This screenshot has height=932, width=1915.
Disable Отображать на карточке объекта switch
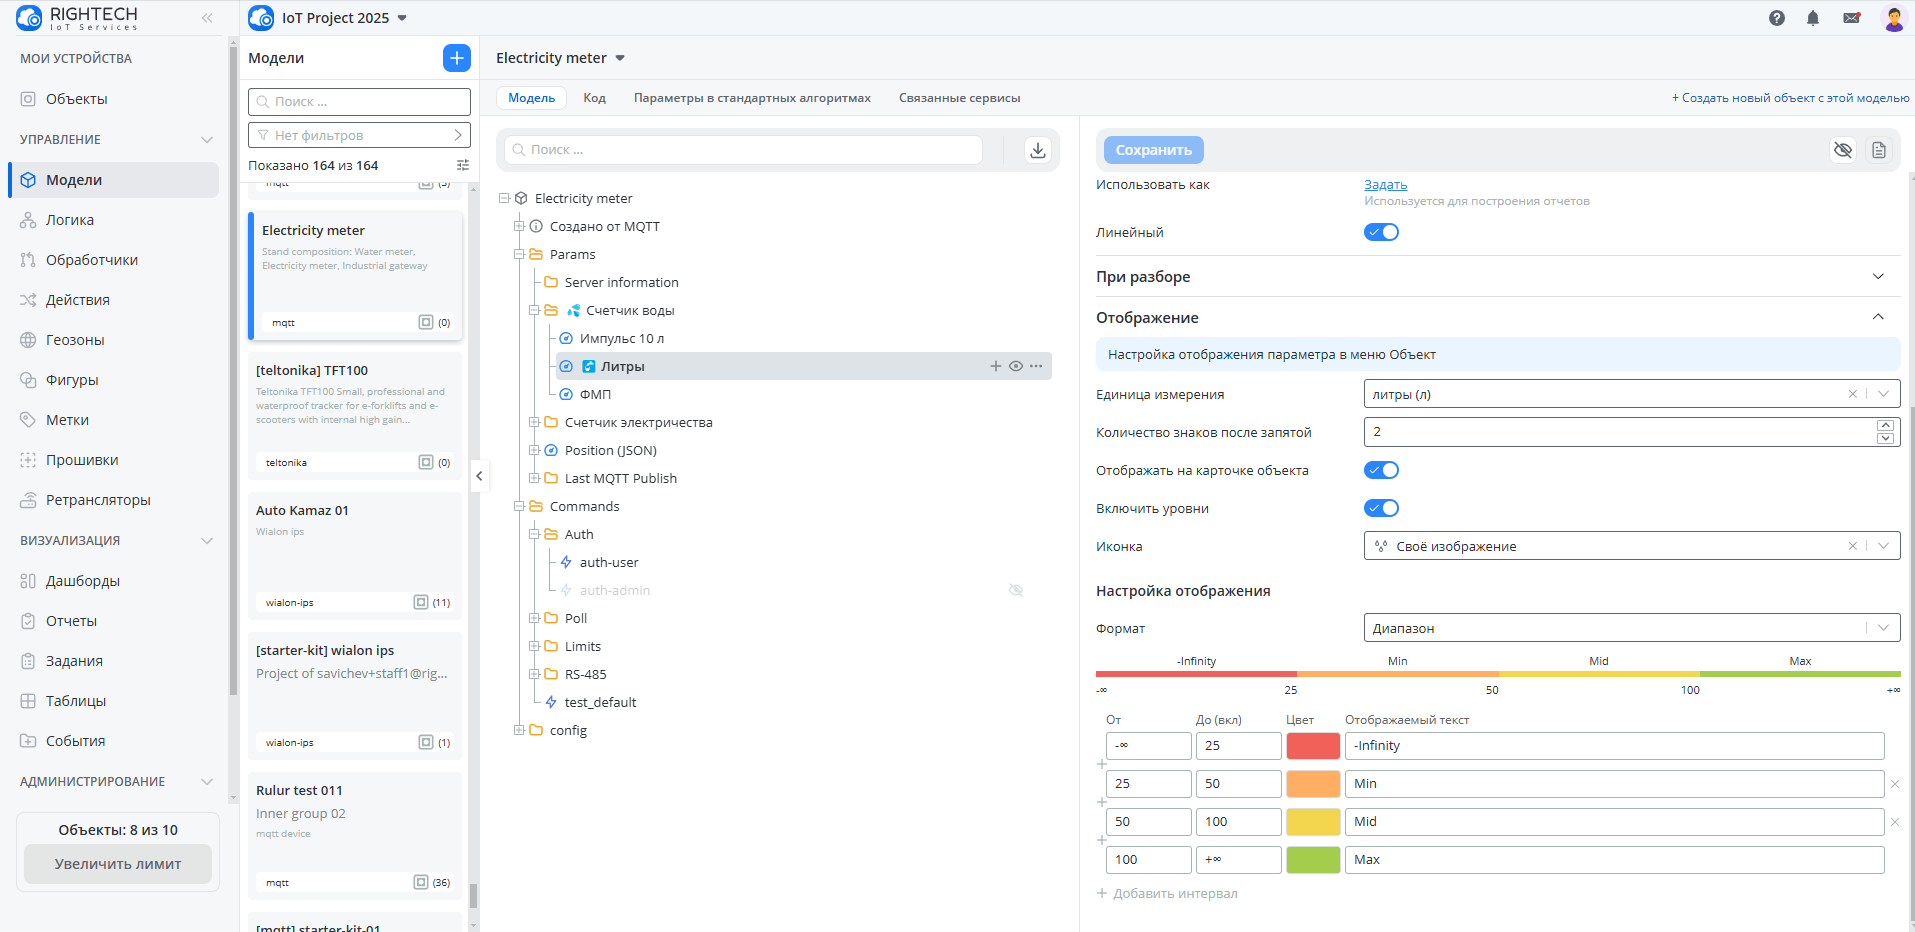point(1381,470)
